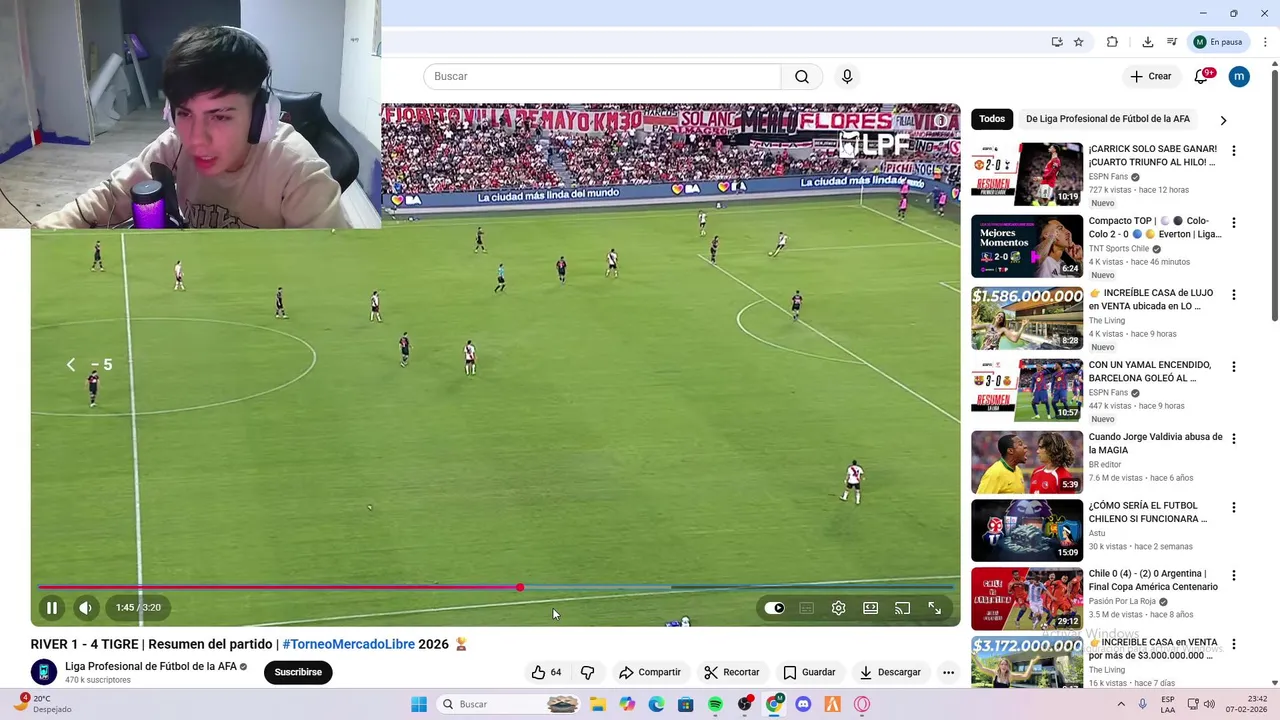Screen dimensions: 1280x720
Task: Open Spotify from the taskbar
Action: click(x=715, y=704)
